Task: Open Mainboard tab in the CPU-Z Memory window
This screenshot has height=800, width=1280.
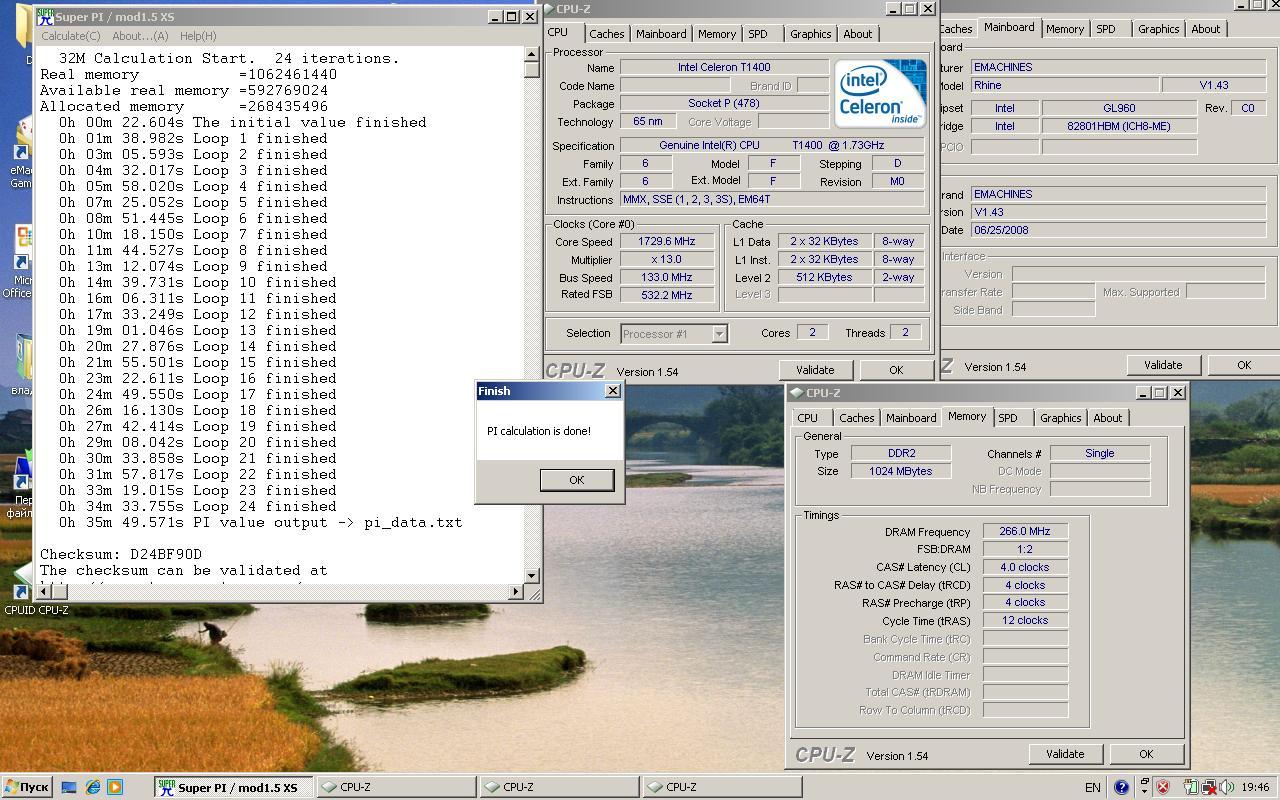Action: point(911,418)
